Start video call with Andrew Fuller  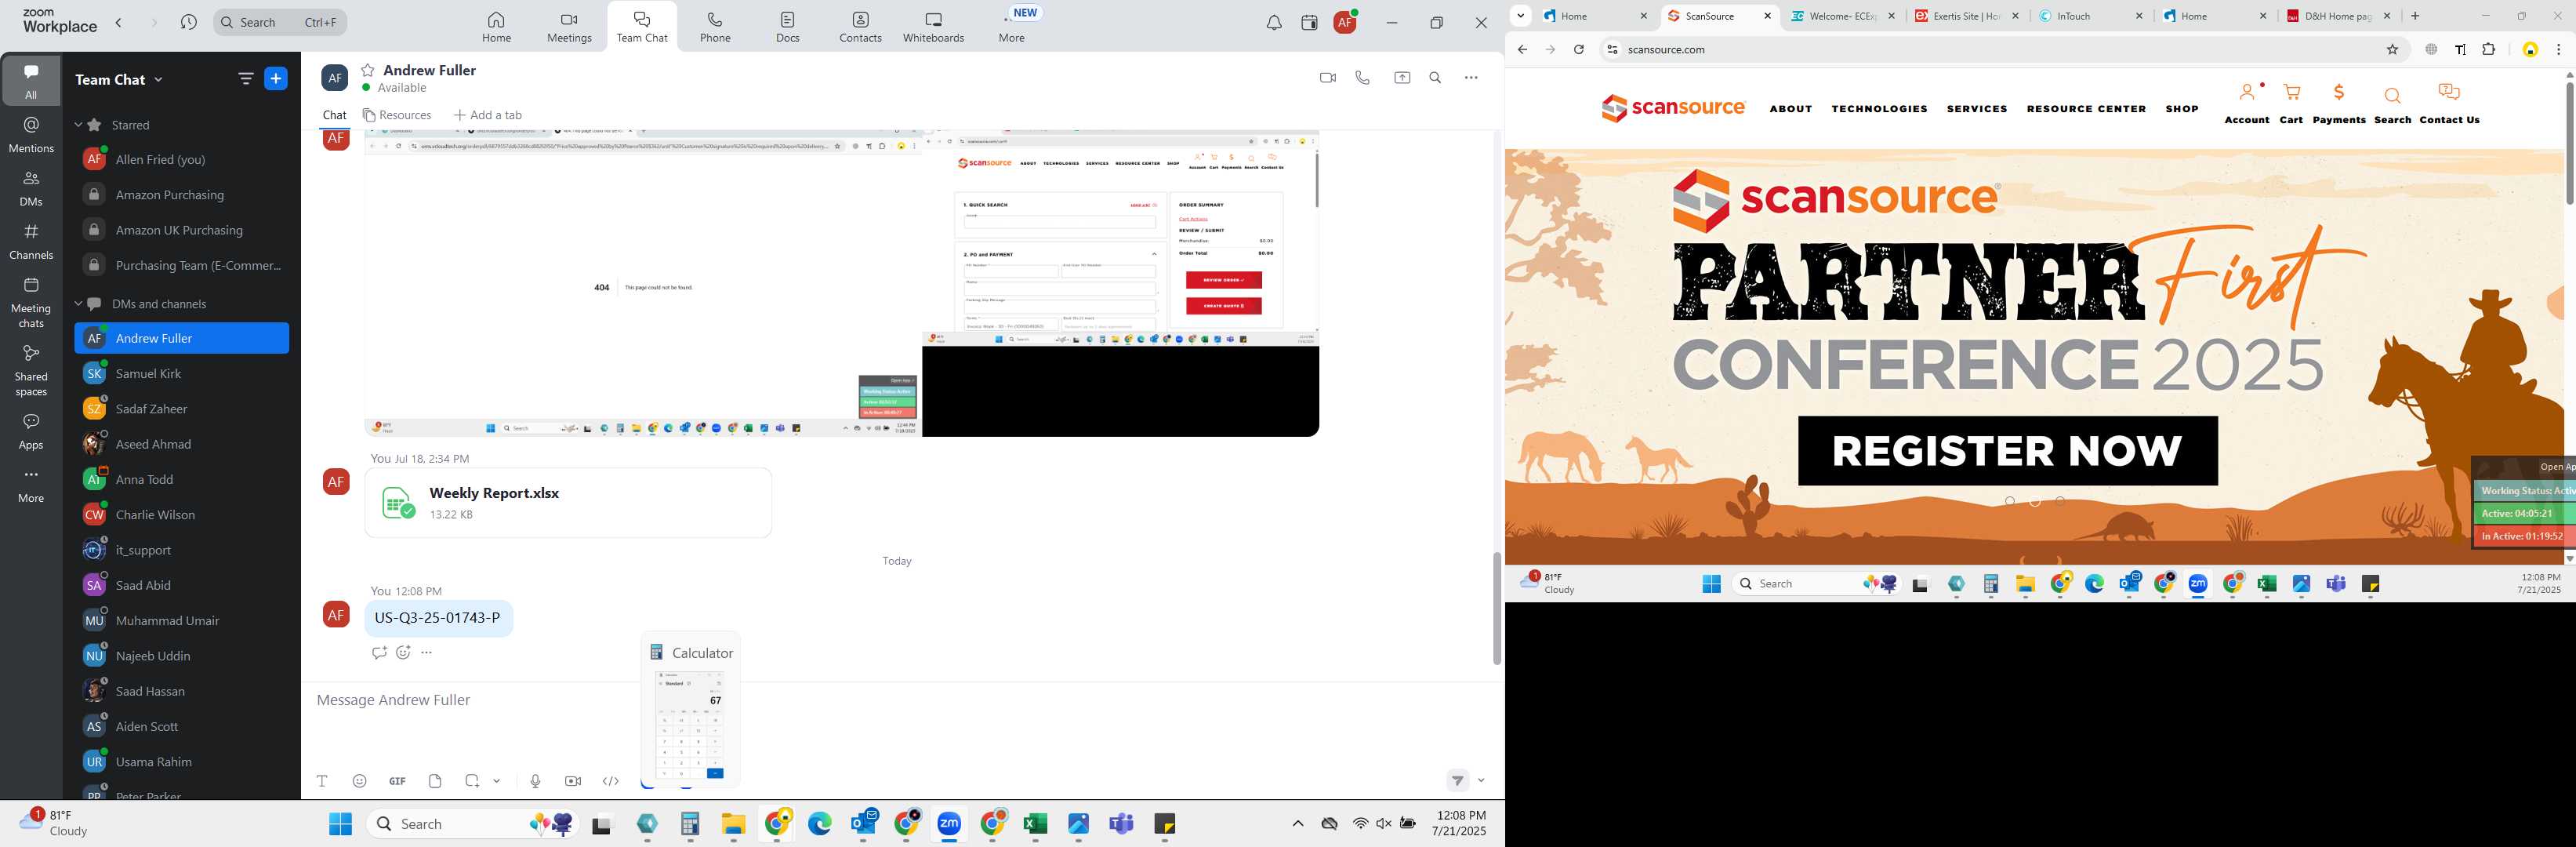(1328, 78)
